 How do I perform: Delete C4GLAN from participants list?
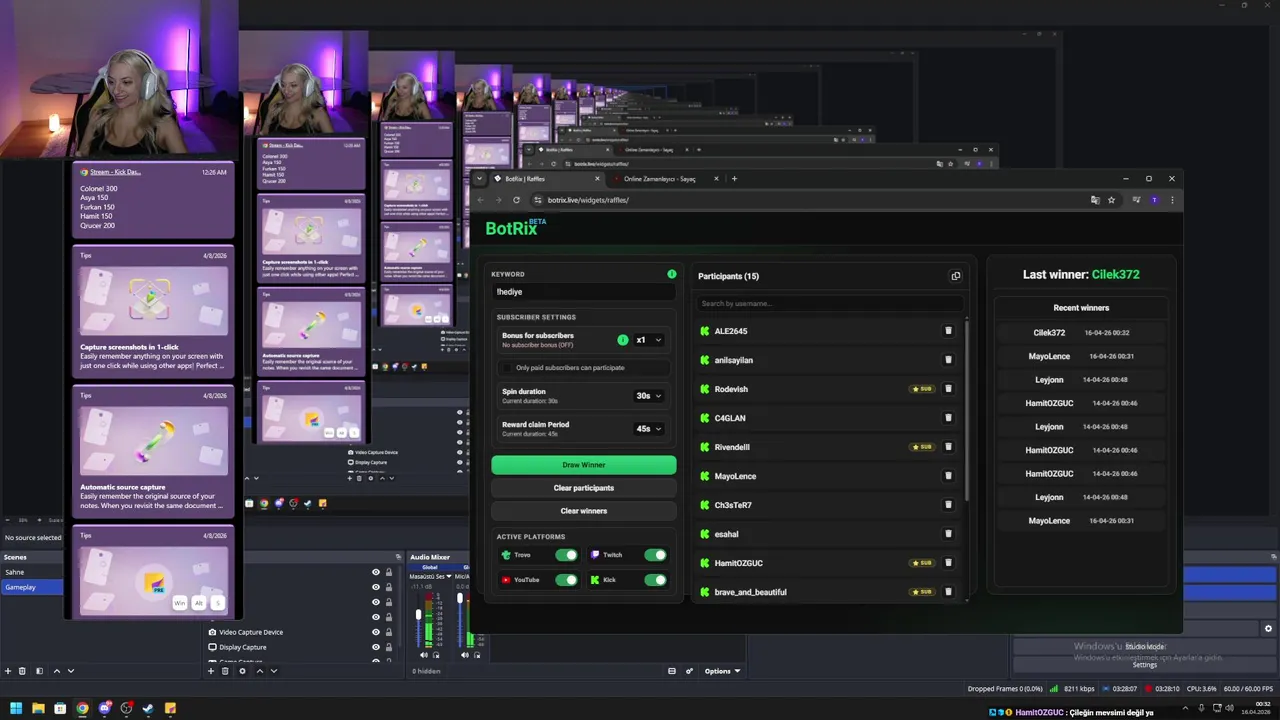coord(948,418)
